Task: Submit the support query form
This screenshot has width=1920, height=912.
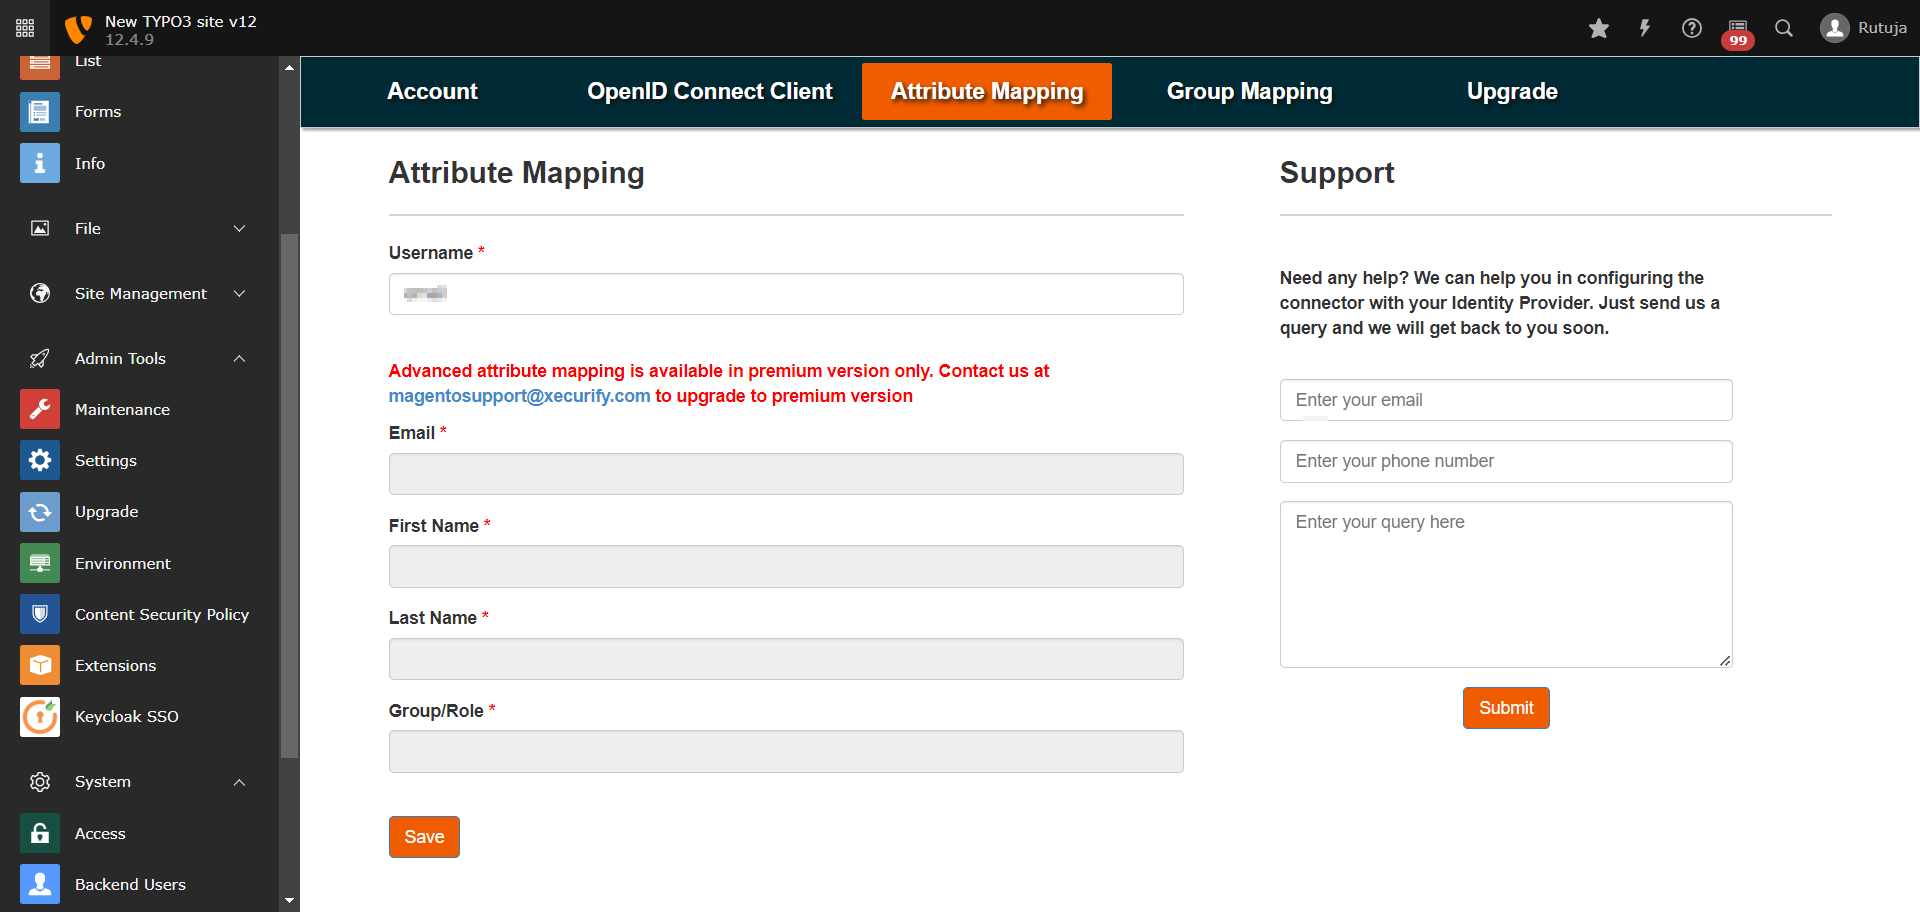Action: (x=1505, y=708)
